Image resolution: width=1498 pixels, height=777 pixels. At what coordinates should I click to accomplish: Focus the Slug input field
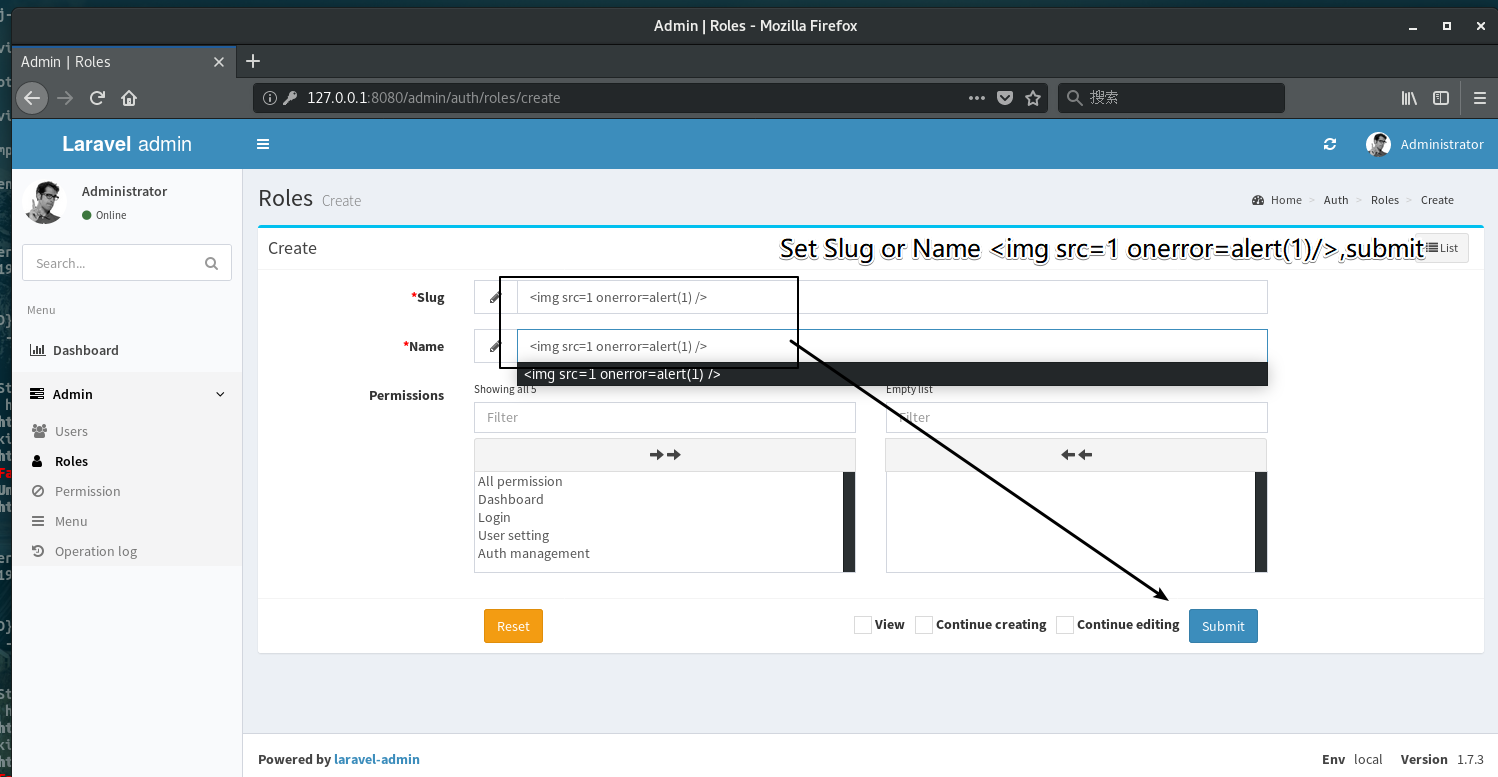(x=892, y=297)
